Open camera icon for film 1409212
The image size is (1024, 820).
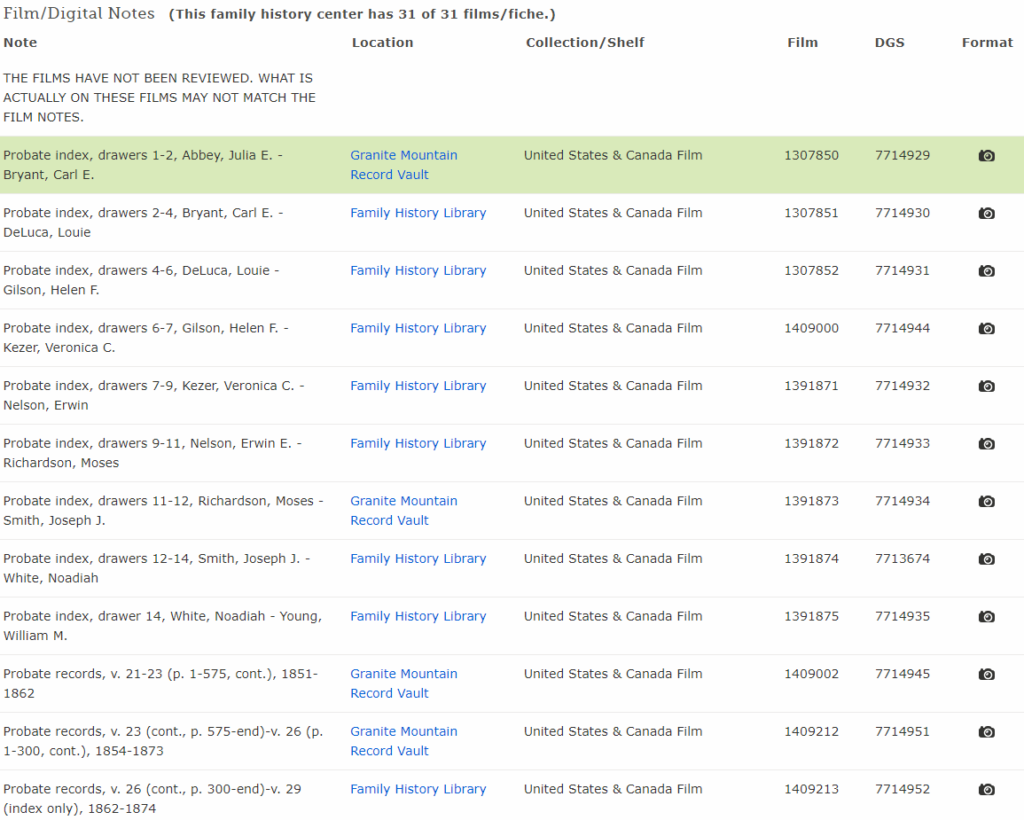coord(986,731)
